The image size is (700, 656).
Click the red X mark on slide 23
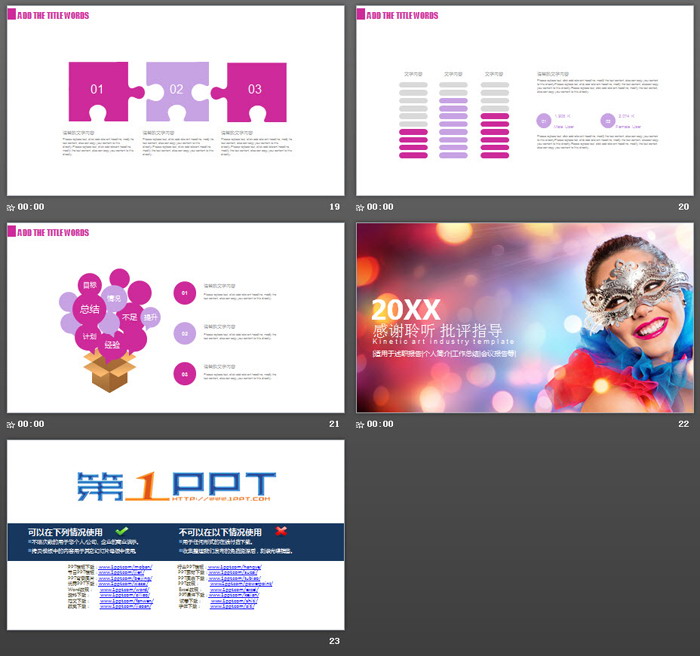tap(282, 531)
